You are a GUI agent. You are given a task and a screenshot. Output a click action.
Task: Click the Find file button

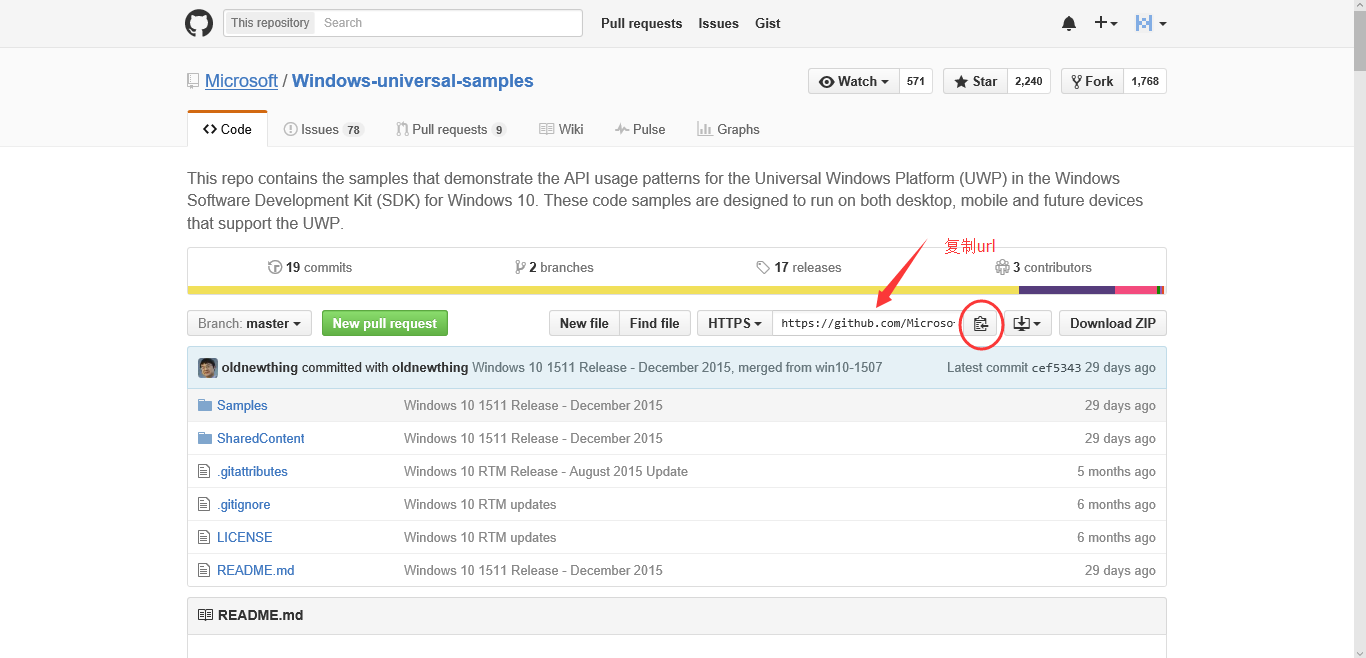coord(655,323)
